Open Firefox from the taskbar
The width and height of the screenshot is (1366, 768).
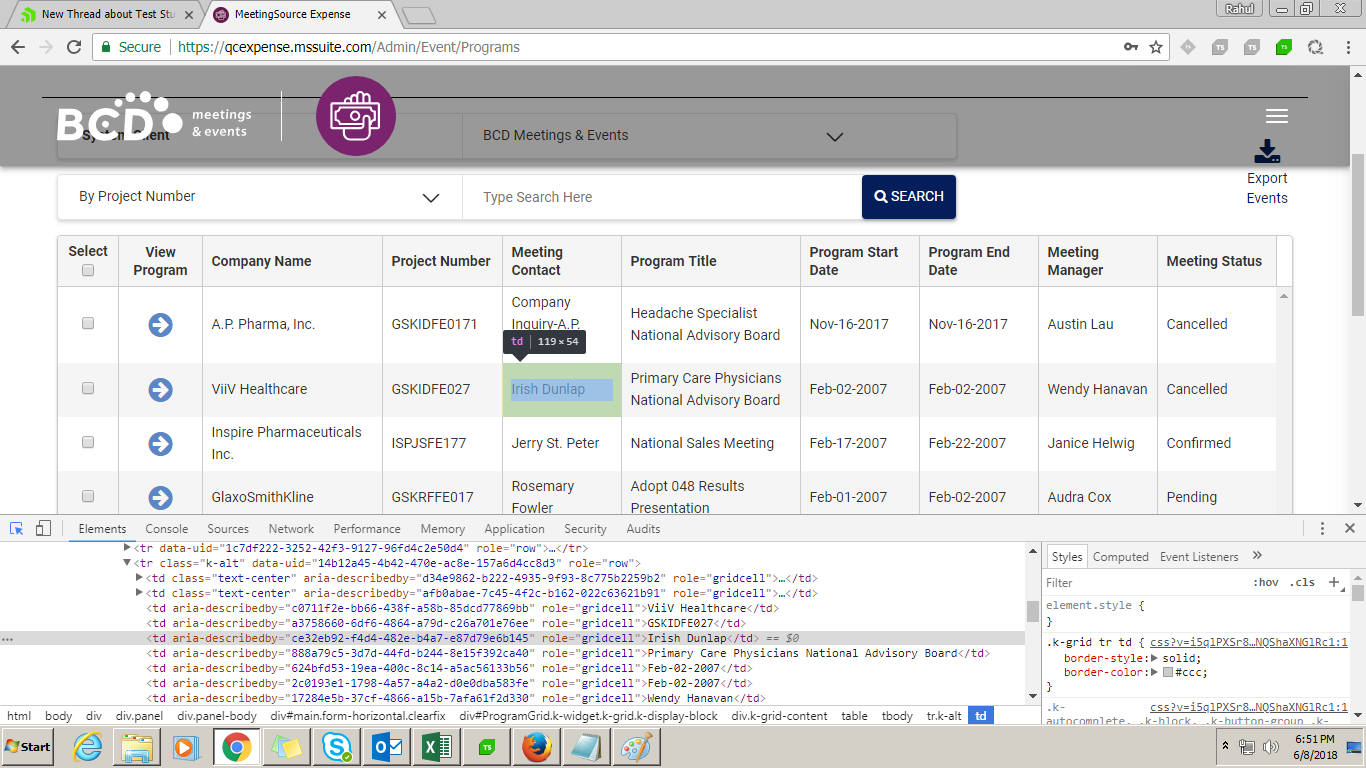click(x=537, y=747)
